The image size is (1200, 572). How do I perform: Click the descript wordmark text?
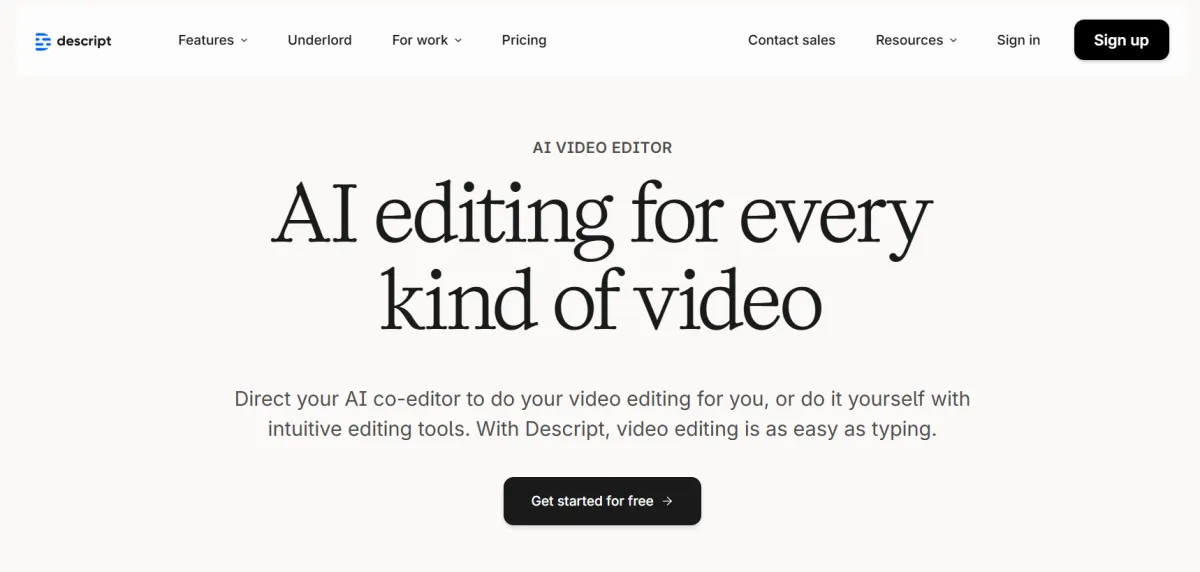point(84,41)
